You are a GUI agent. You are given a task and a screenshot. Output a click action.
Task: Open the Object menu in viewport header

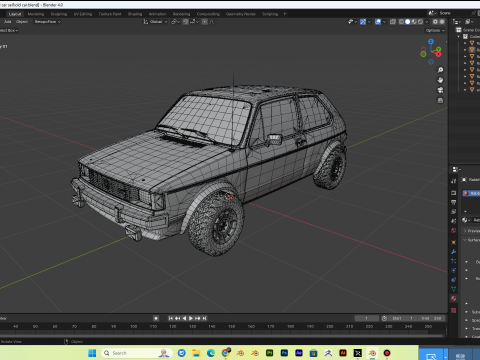click(22, 22)
